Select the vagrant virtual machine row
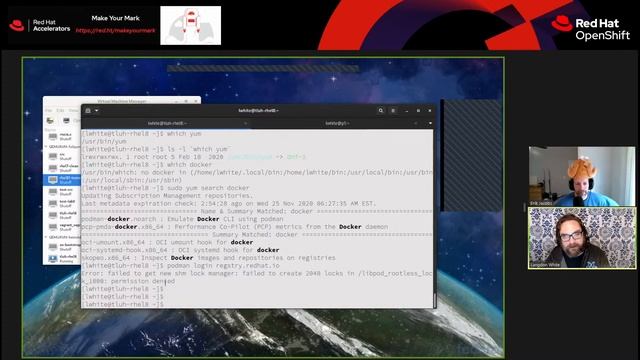 click(x=62, y=227)
